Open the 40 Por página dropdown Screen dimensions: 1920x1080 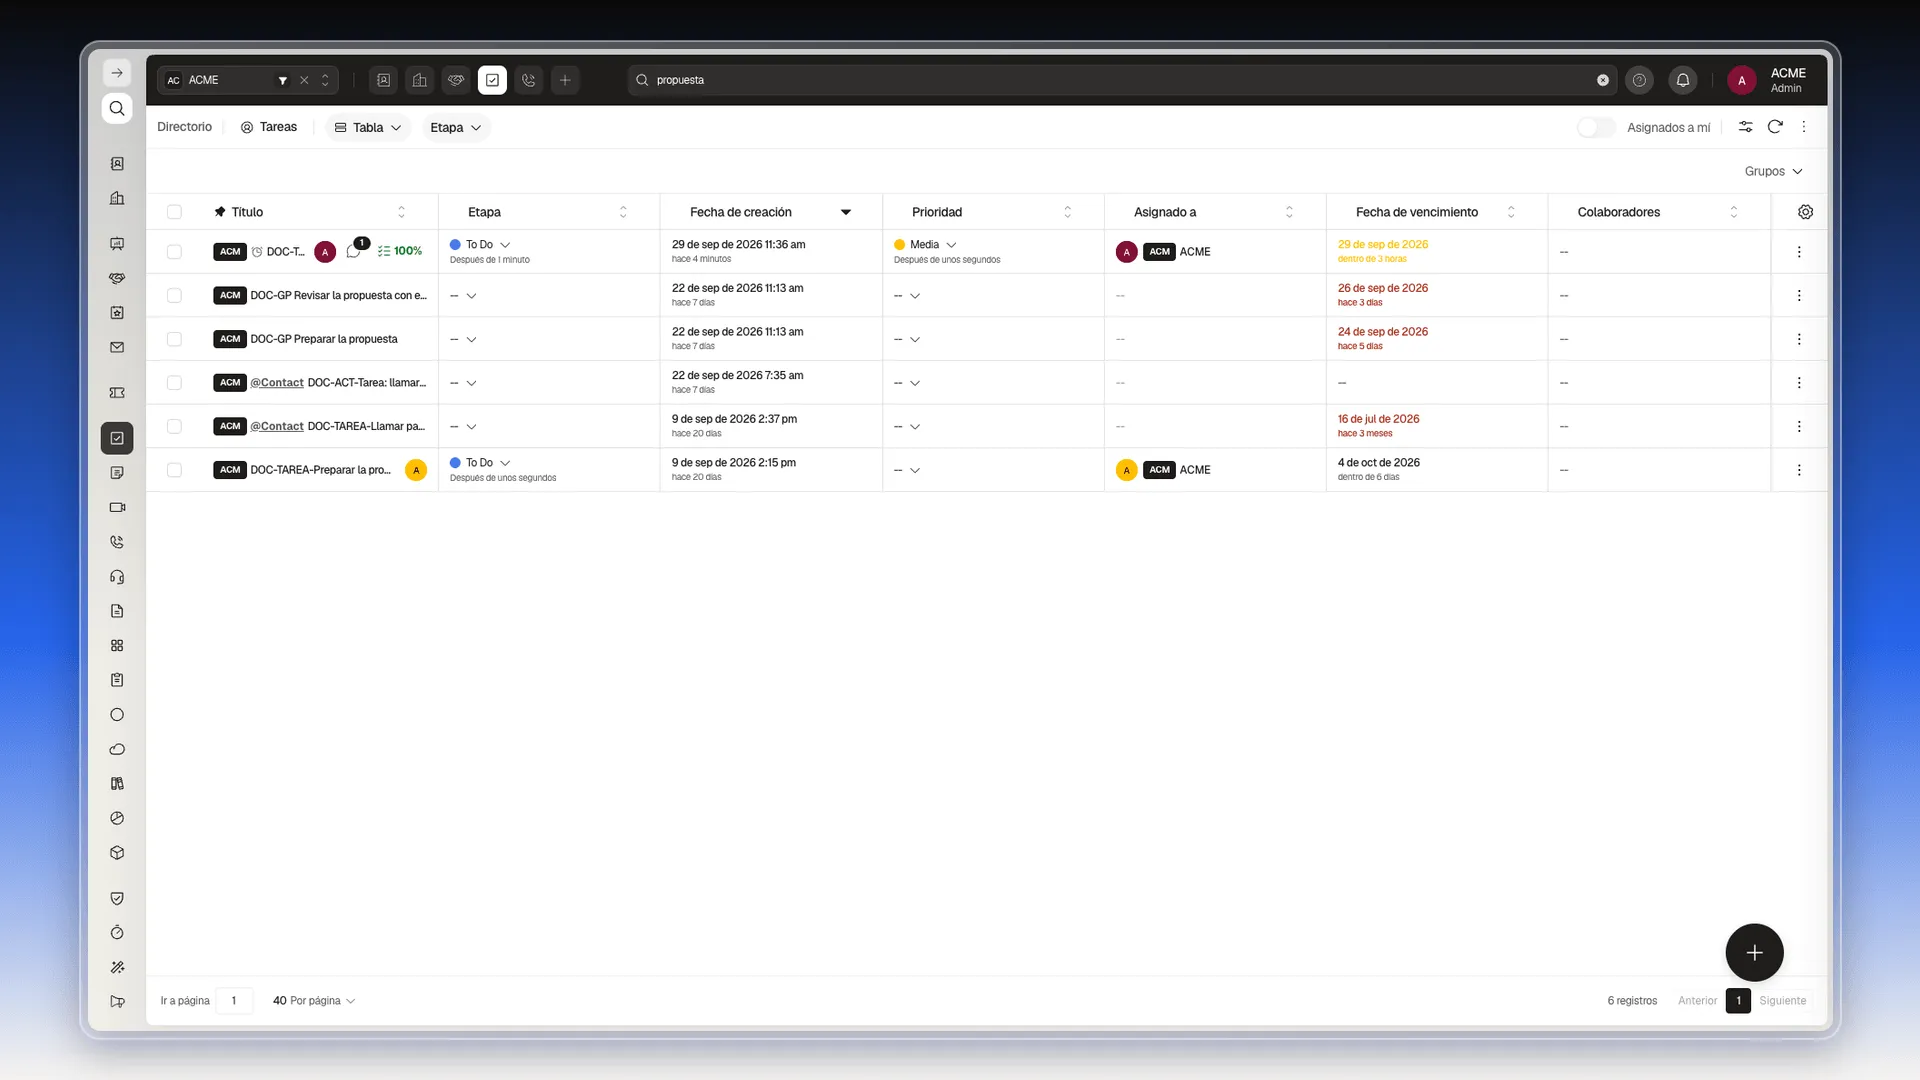313,1001
